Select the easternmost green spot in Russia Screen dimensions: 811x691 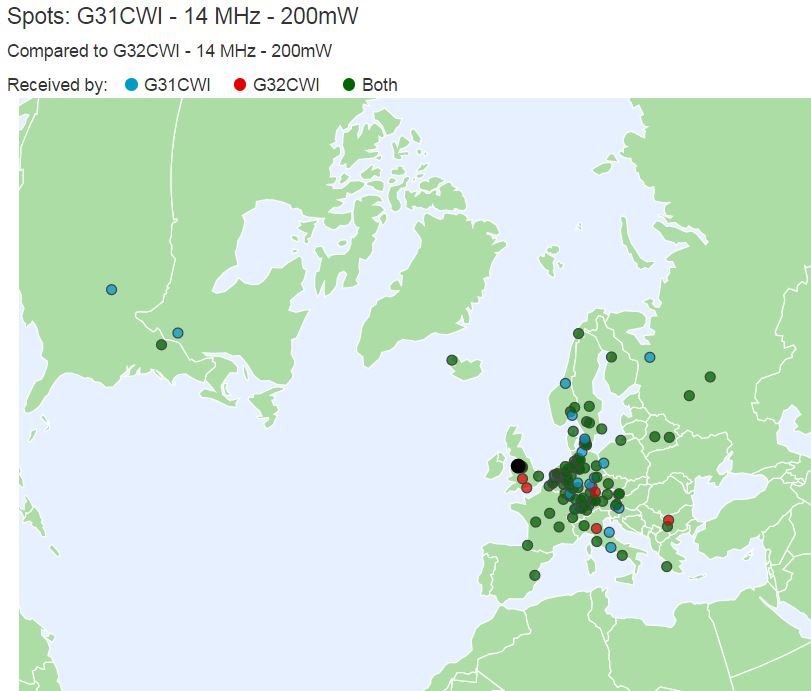[710, 377]
